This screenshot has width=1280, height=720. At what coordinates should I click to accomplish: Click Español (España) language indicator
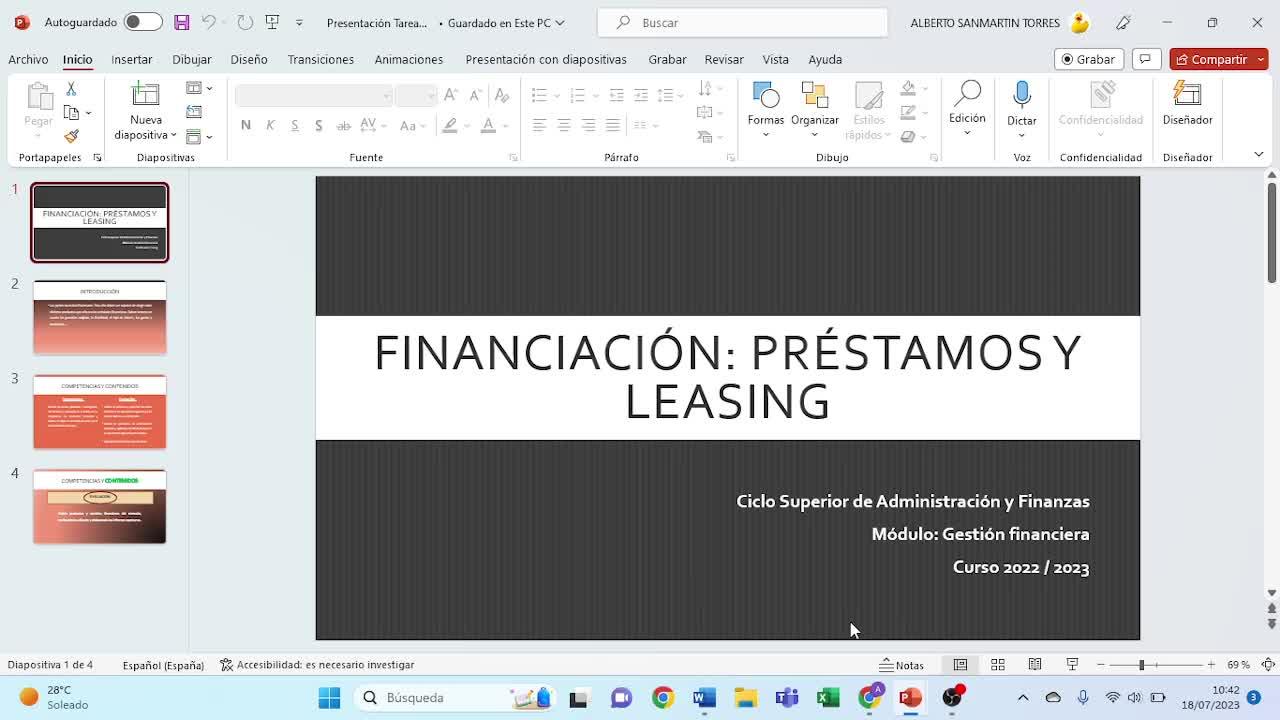[163, 665]
